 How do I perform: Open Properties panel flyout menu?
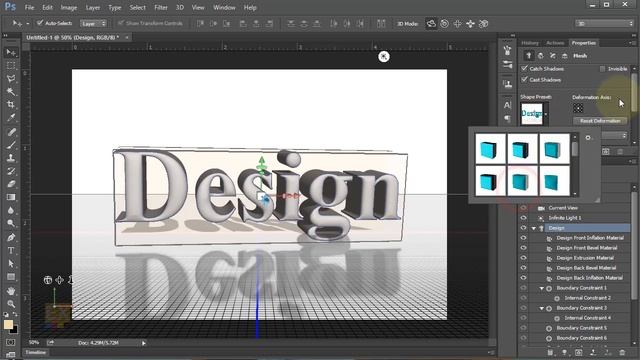[x=631, y=42]
